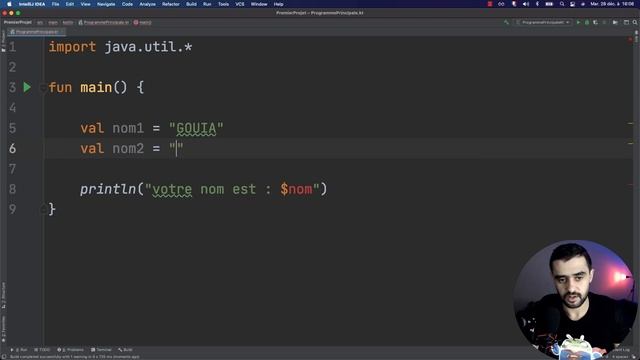640x360 pixels.
Task: Click the main() breadcrumb
Action: point(143,22)
